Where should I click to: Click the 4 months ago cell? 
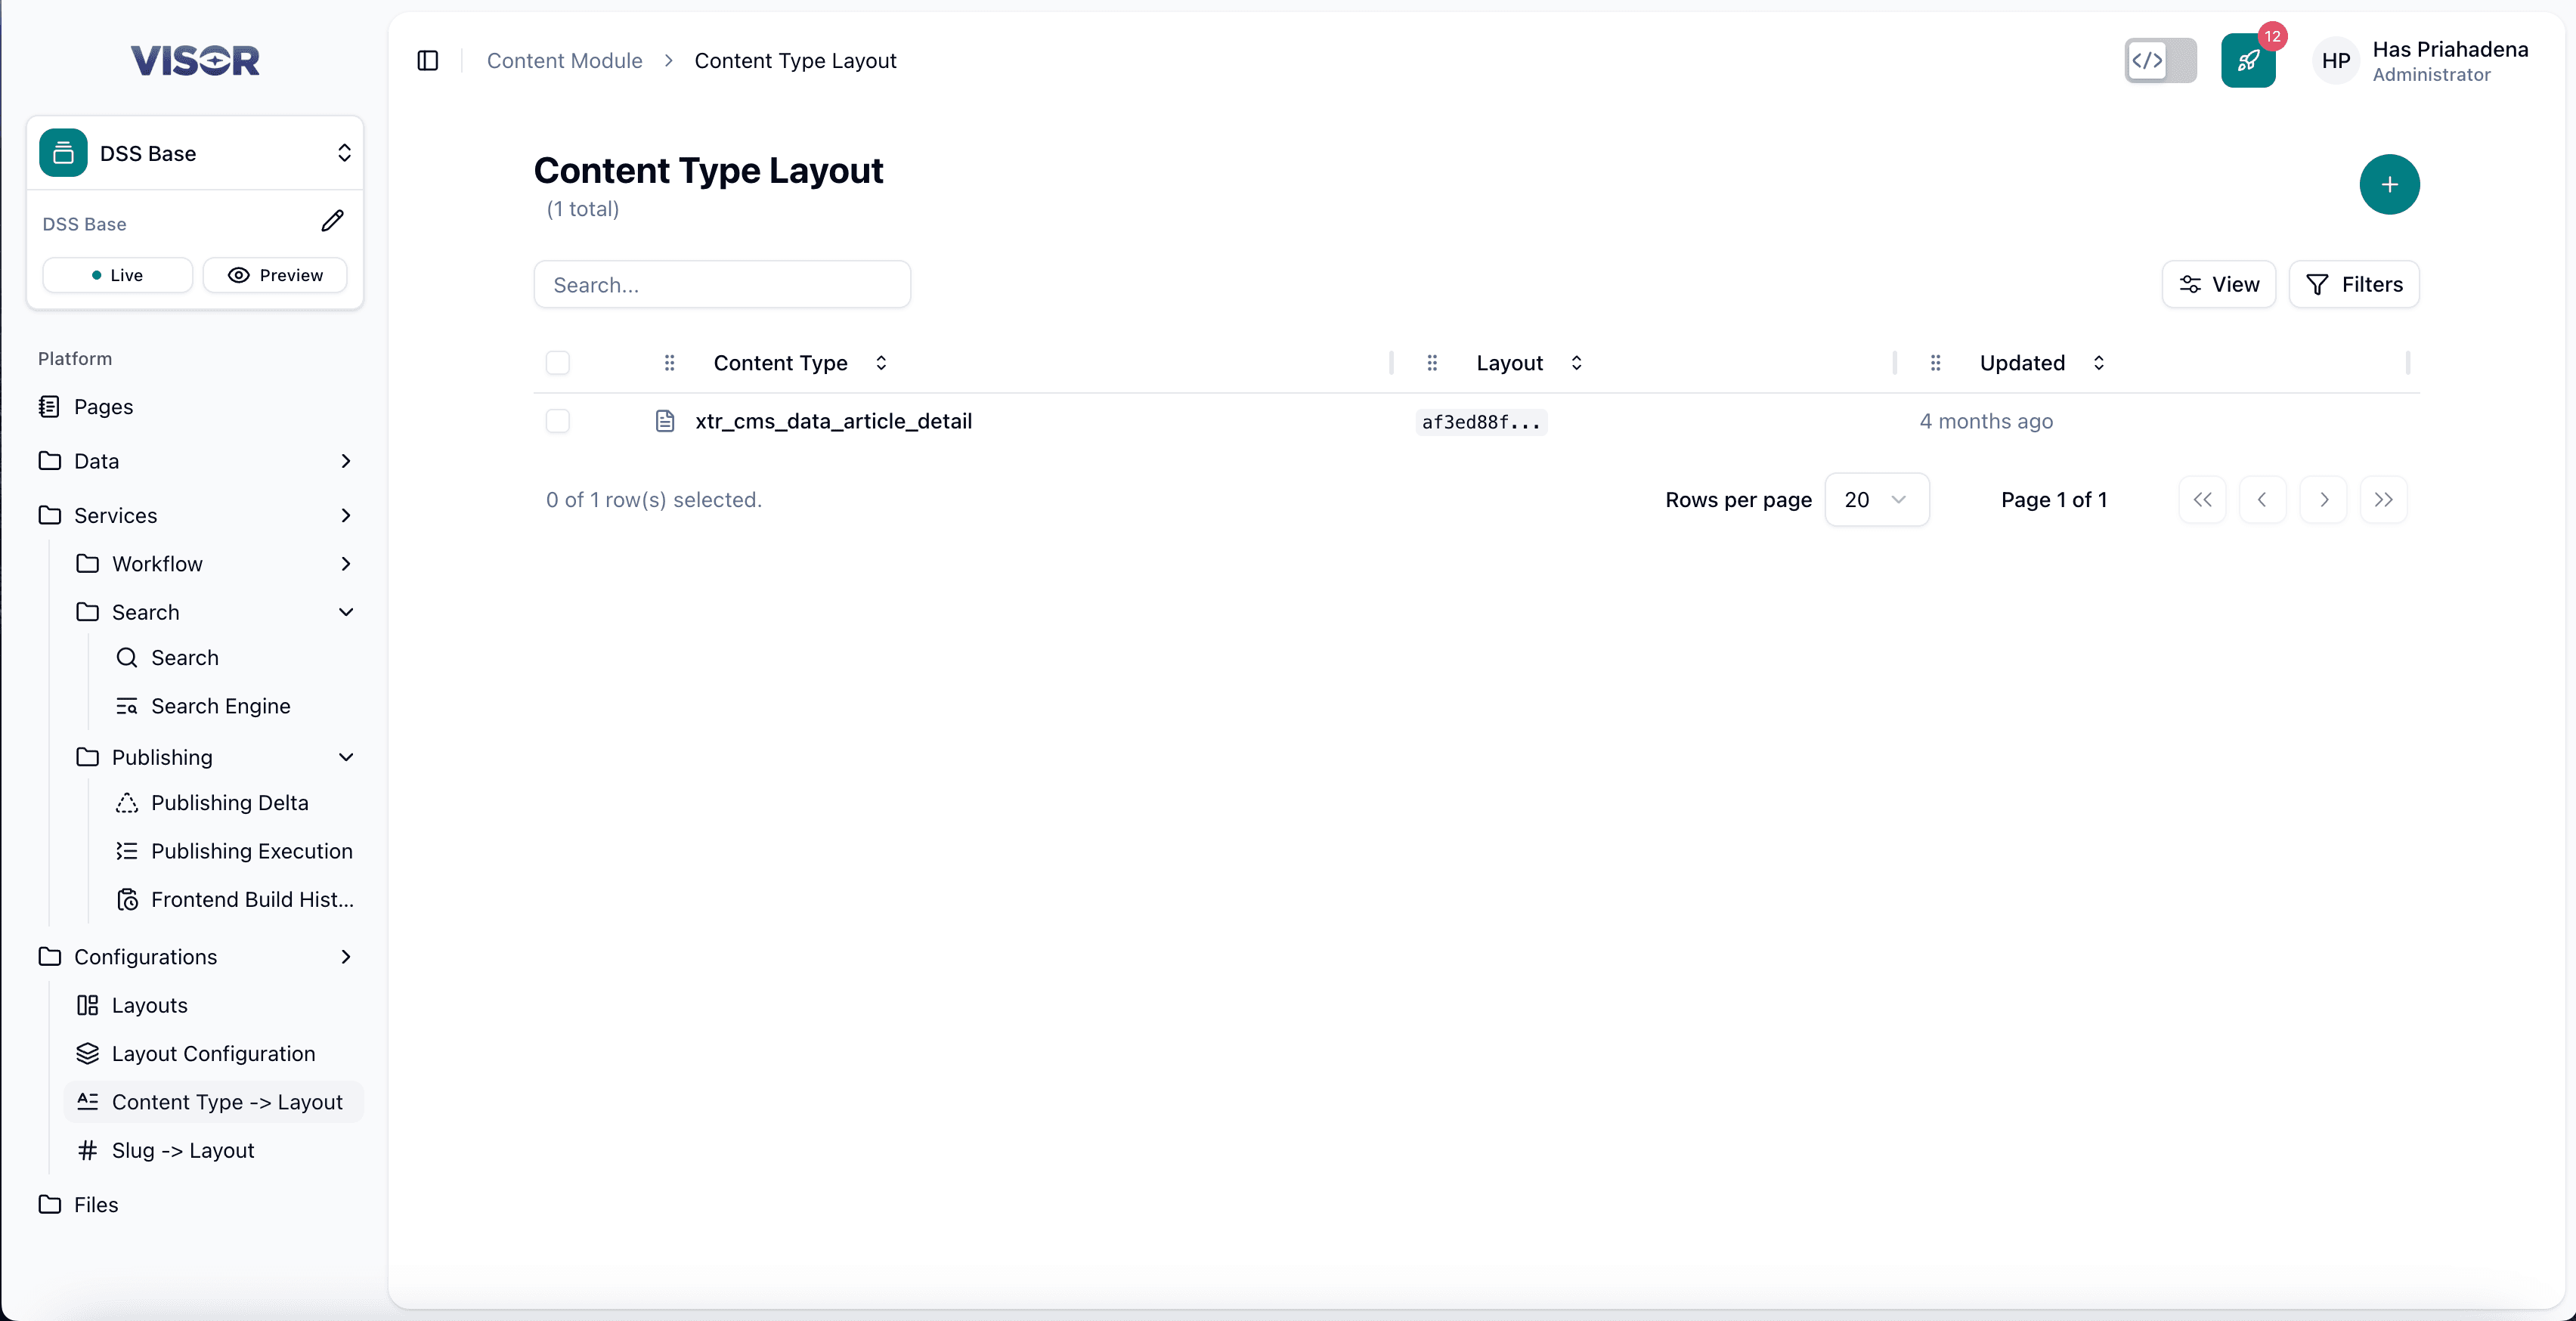tap(1986, 421)
